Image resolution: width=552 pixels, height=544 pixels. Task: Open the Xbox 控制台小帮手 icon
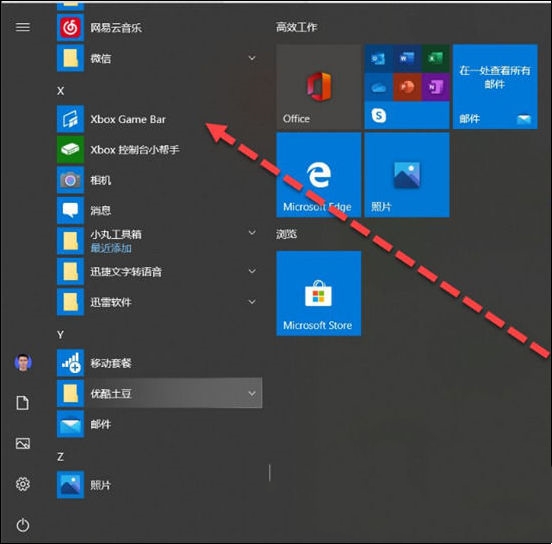click(70, 149)
